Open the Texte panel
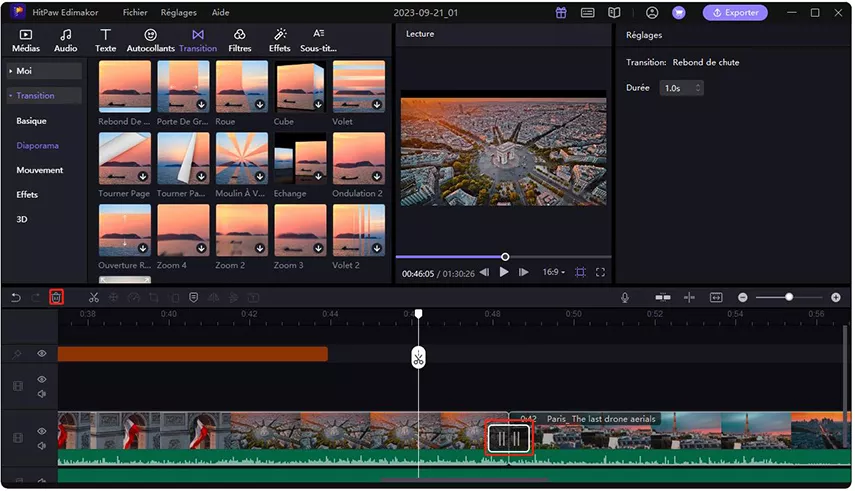The height and width of the screenshot is (491, 855). coord(105,41)
